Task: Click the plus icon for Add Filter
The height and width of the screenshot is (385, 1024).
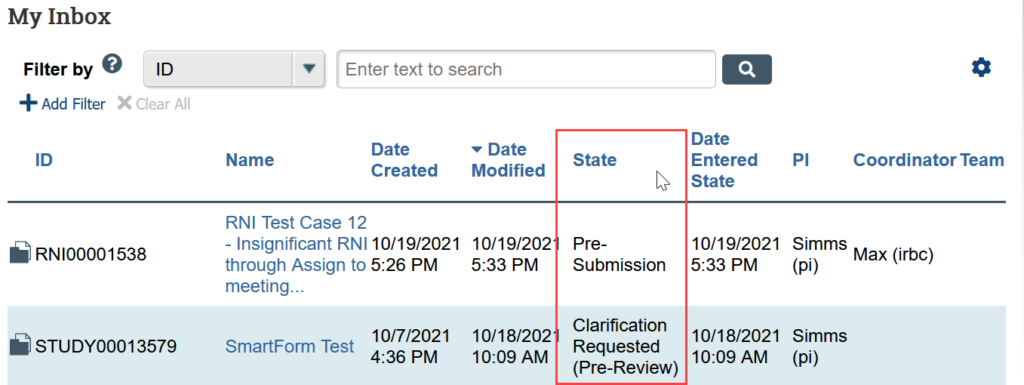Action: coord(28,103)
